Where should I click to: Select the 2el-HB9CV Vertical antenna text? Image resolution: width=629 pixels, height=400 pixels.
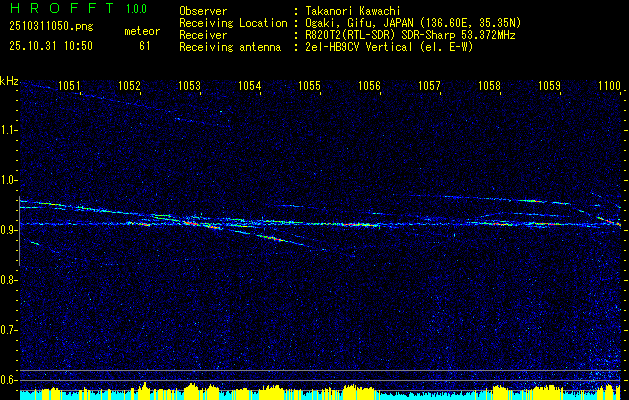pyautogui.click(x=389, y=47)
